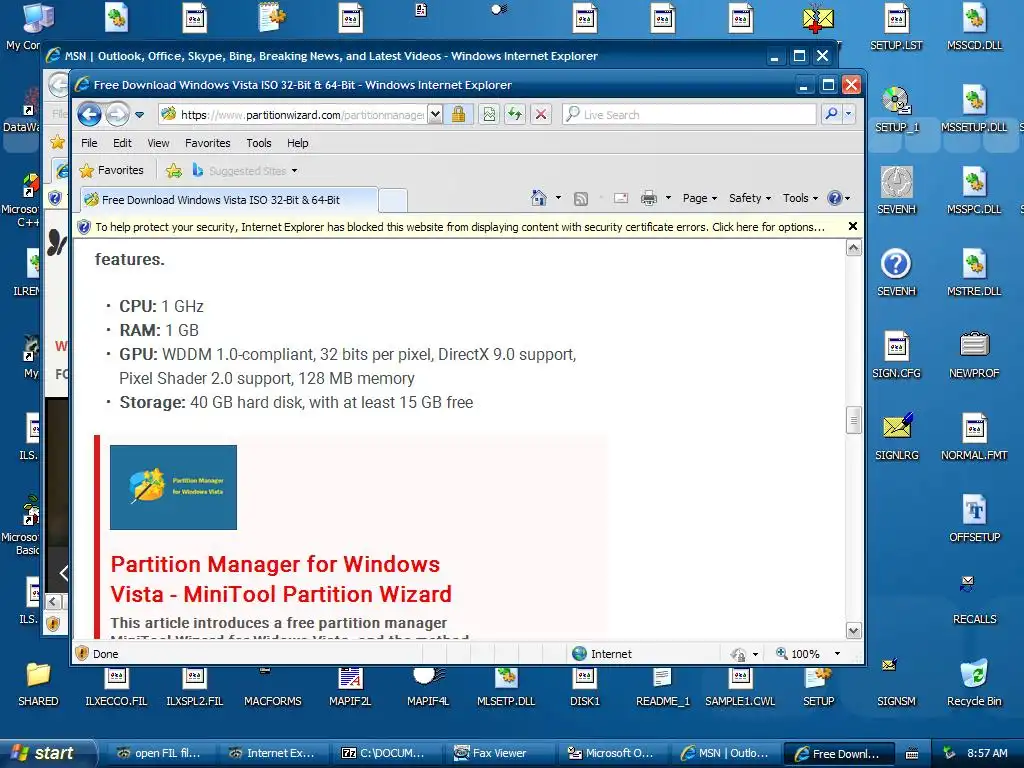Select the SIGNLRG desktop icon
Screen dimensions: 1024x768
[x=897, y=437]
